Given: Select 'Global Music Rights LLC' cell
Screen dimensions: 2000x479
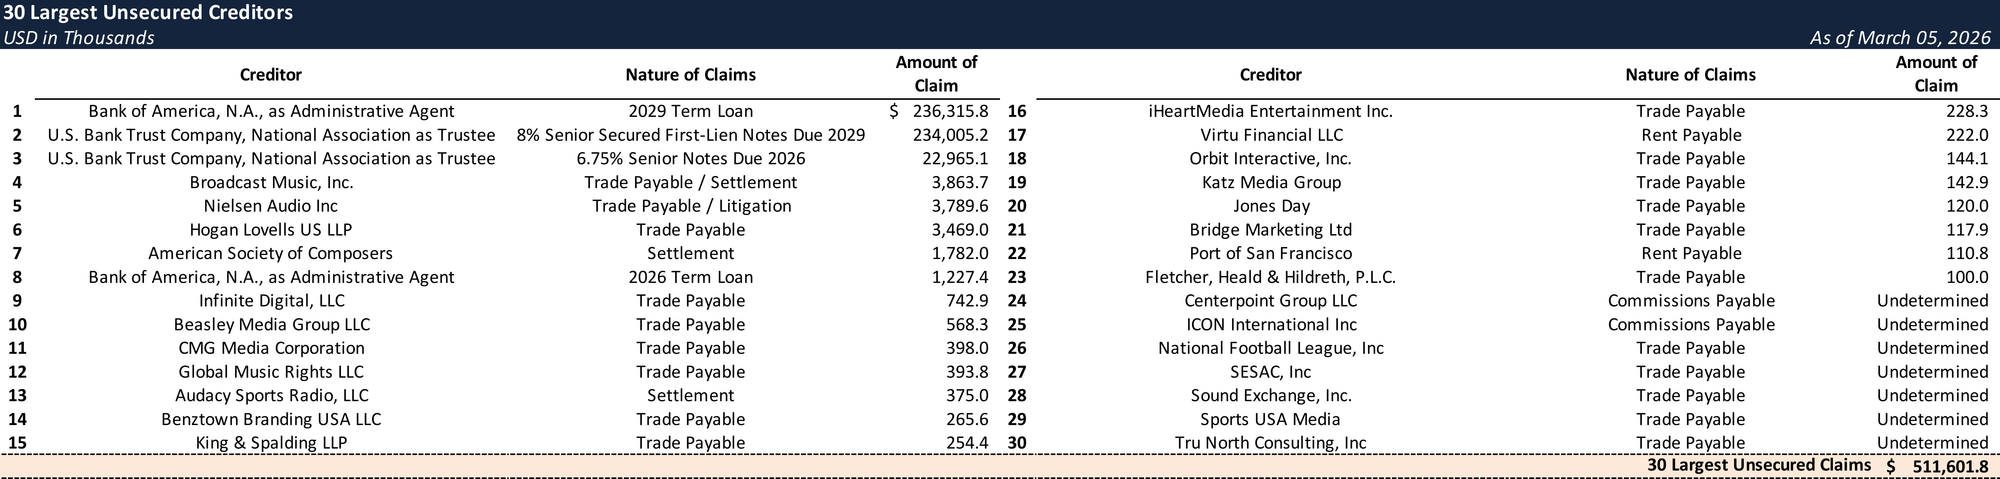Looking at the screenshot, I should coord(271,372).
